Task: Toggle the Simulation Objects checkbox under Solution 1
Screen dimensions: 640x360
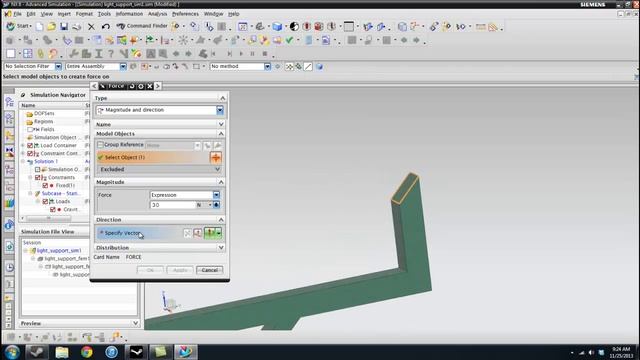Action: pyautogui.click(x=38, y=169)
